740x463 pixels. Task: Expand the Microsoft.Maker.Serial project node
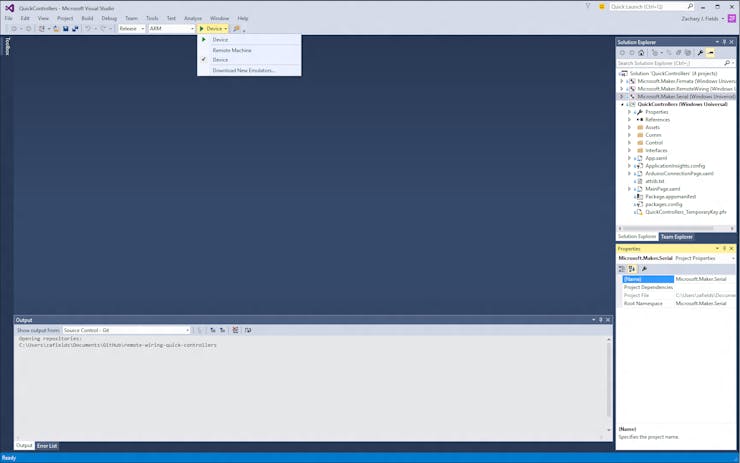click(x=622, y=96)
